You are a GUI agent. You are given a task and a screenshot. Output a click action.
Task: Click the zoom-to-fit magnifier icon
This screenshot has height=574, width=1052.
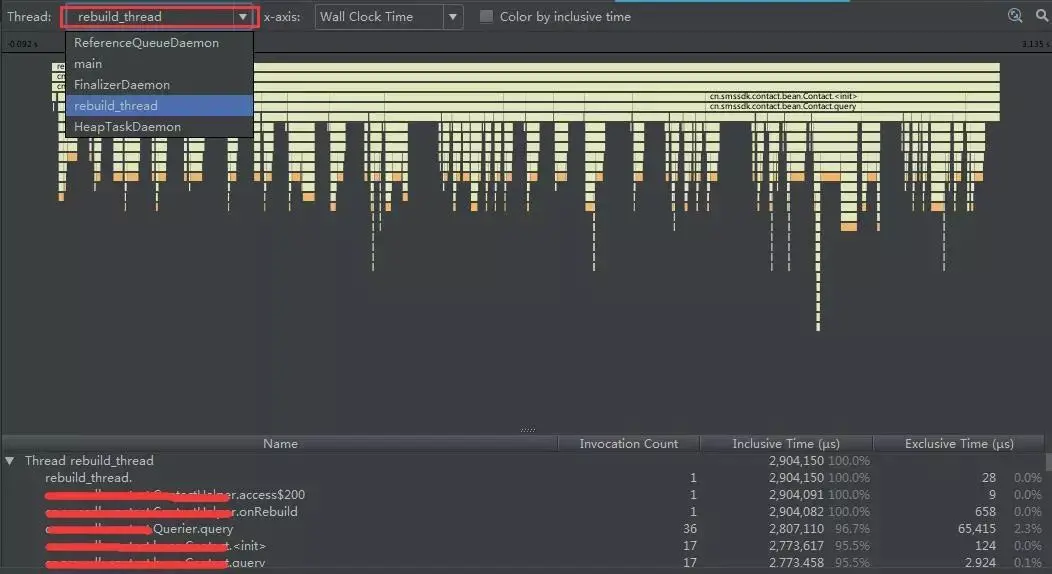1015,15
